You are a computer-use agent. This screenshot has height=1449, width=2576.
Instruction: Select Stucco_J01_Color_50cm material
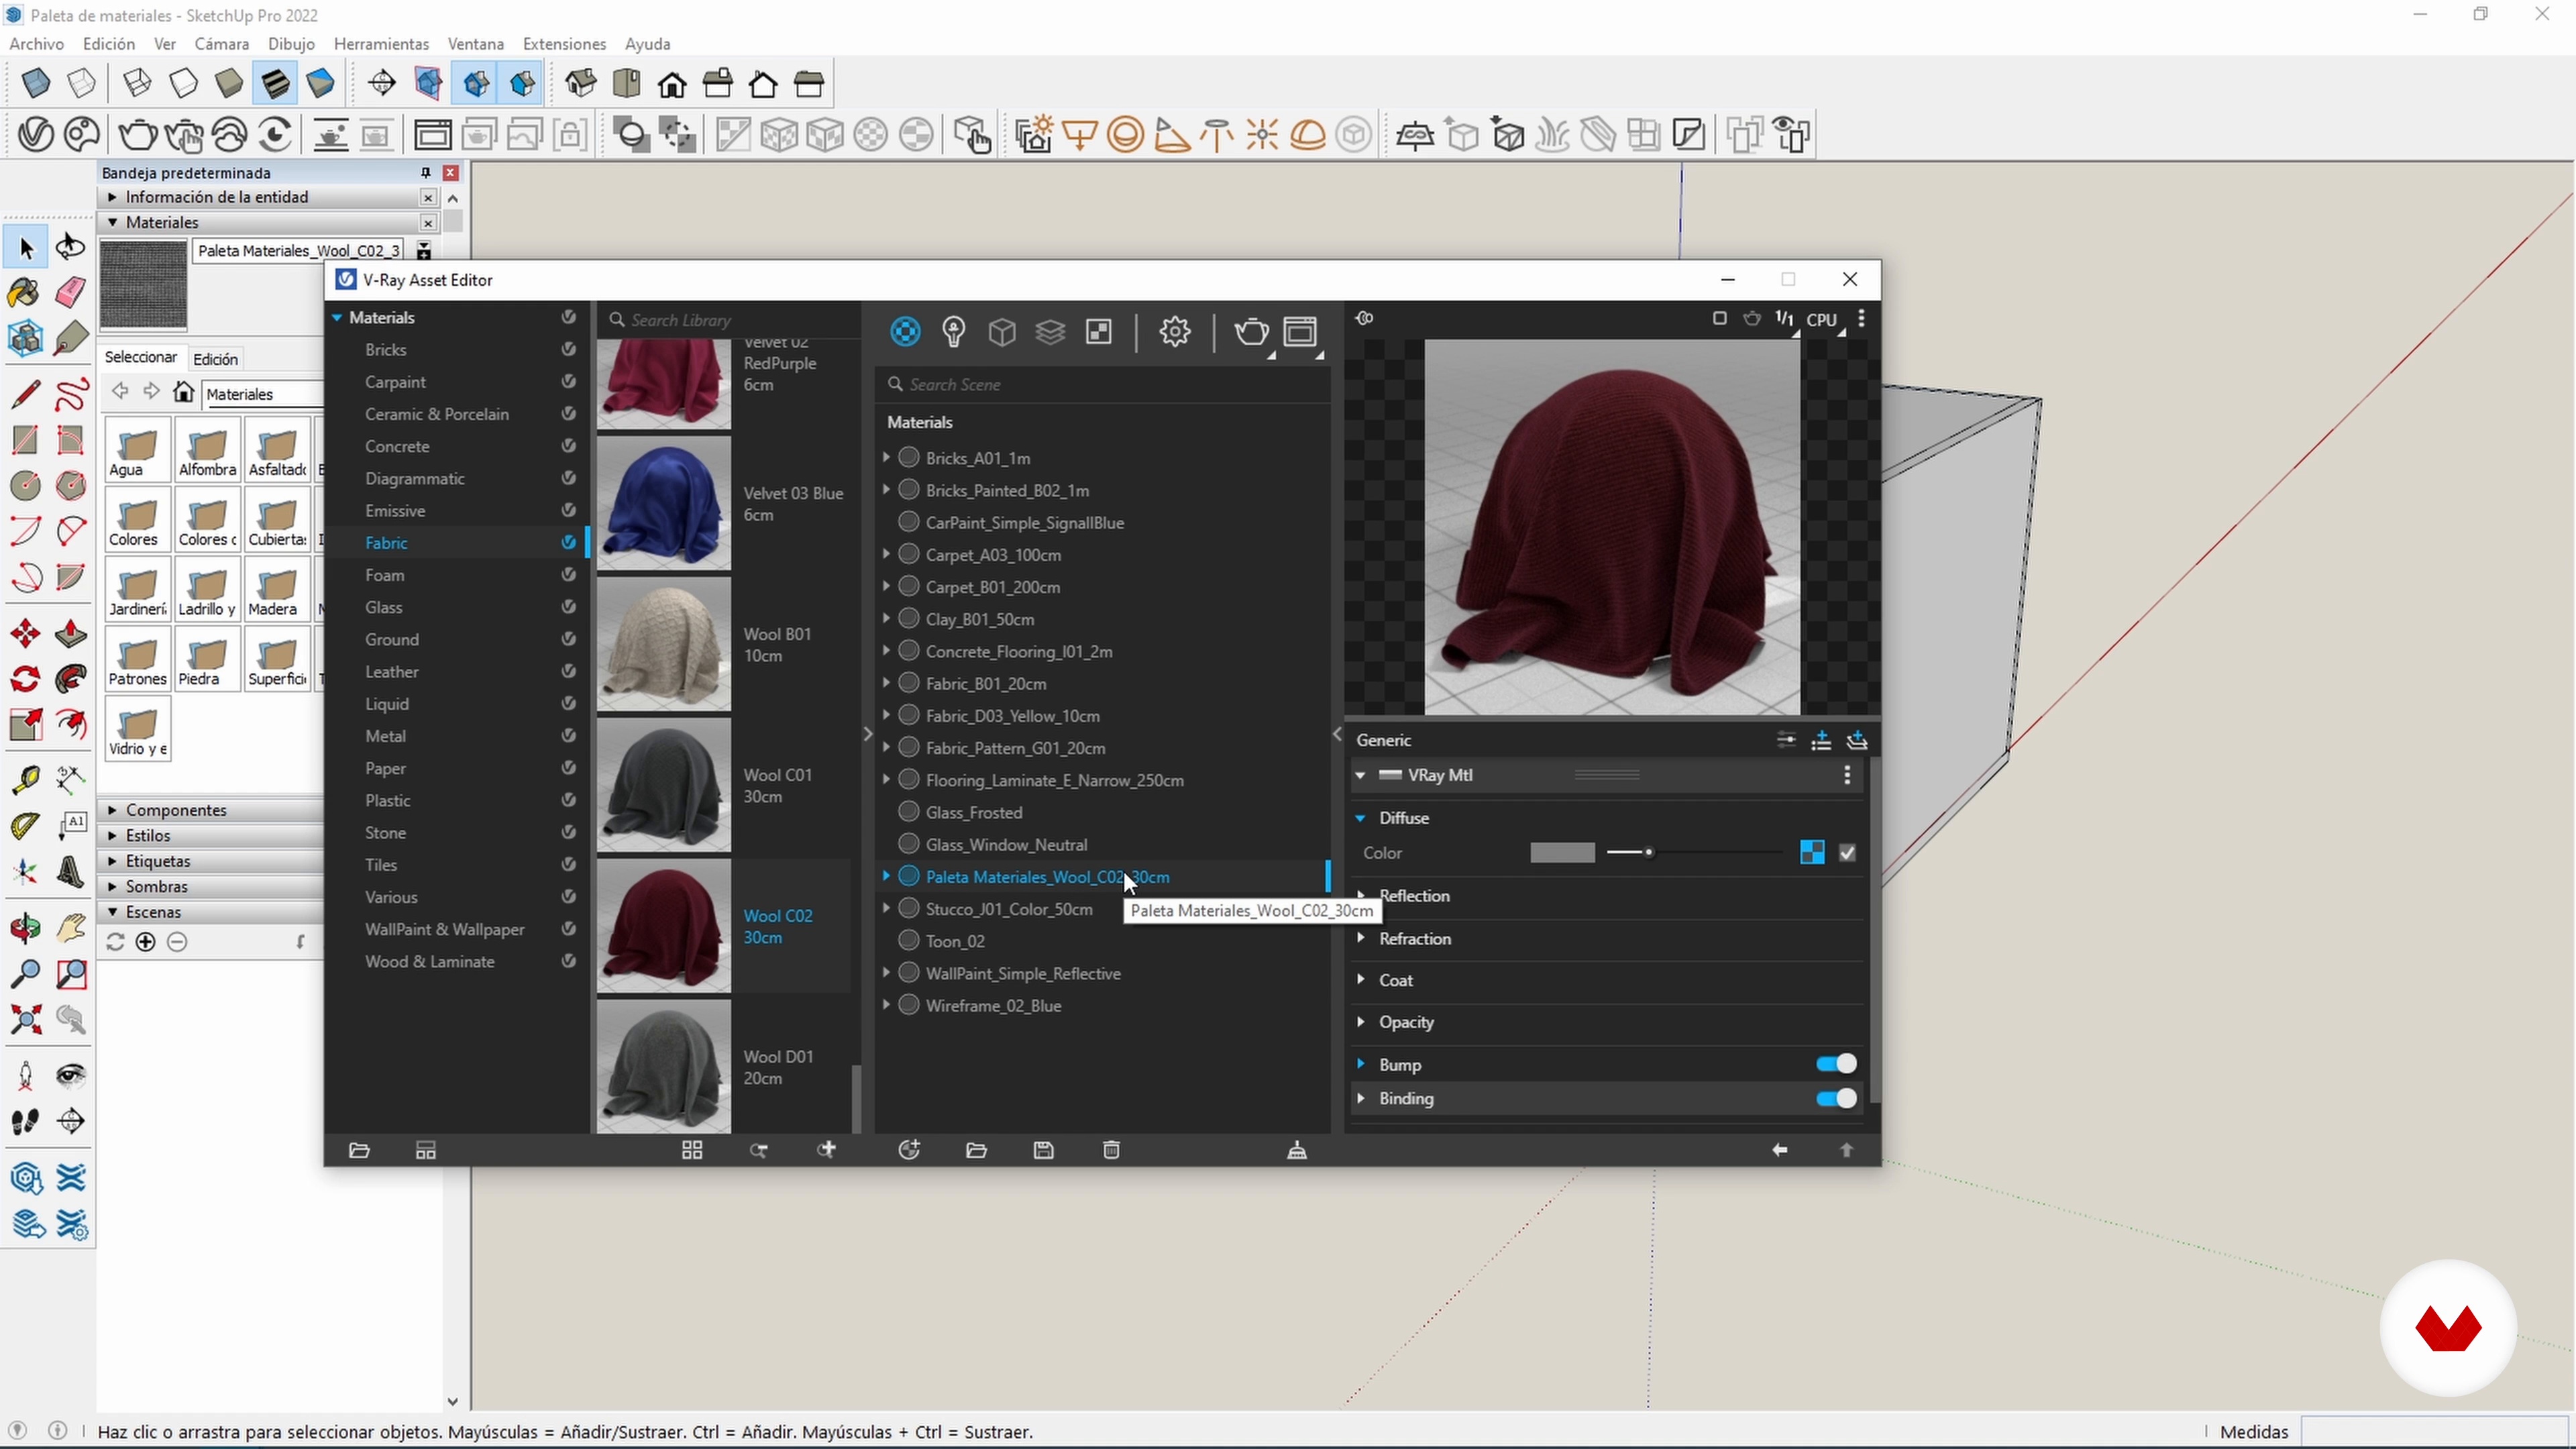(1009, 909)
